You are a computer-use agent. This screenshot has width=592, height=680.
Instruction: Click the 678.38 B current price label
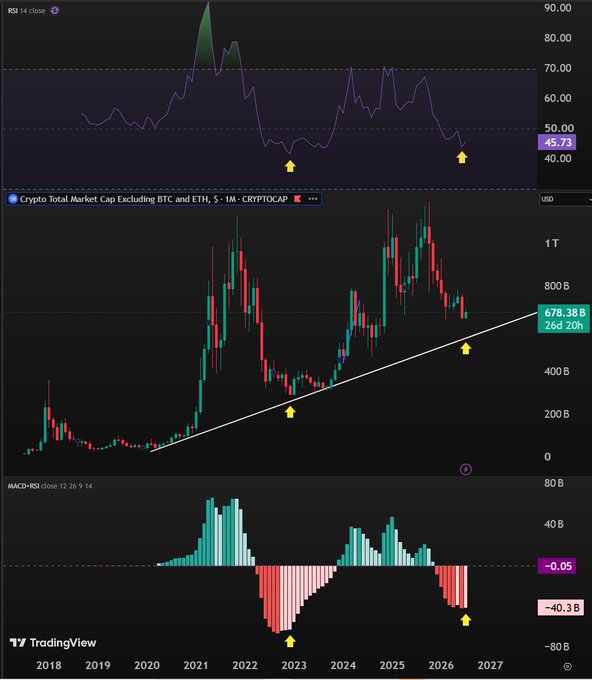tap(564, 312)
